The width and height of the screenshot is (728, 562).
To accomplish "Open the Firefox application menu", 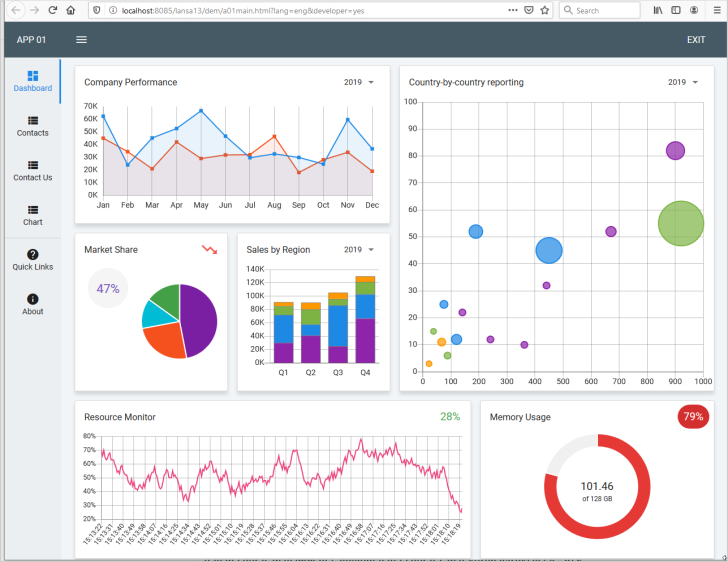I will tap(717, 10).
